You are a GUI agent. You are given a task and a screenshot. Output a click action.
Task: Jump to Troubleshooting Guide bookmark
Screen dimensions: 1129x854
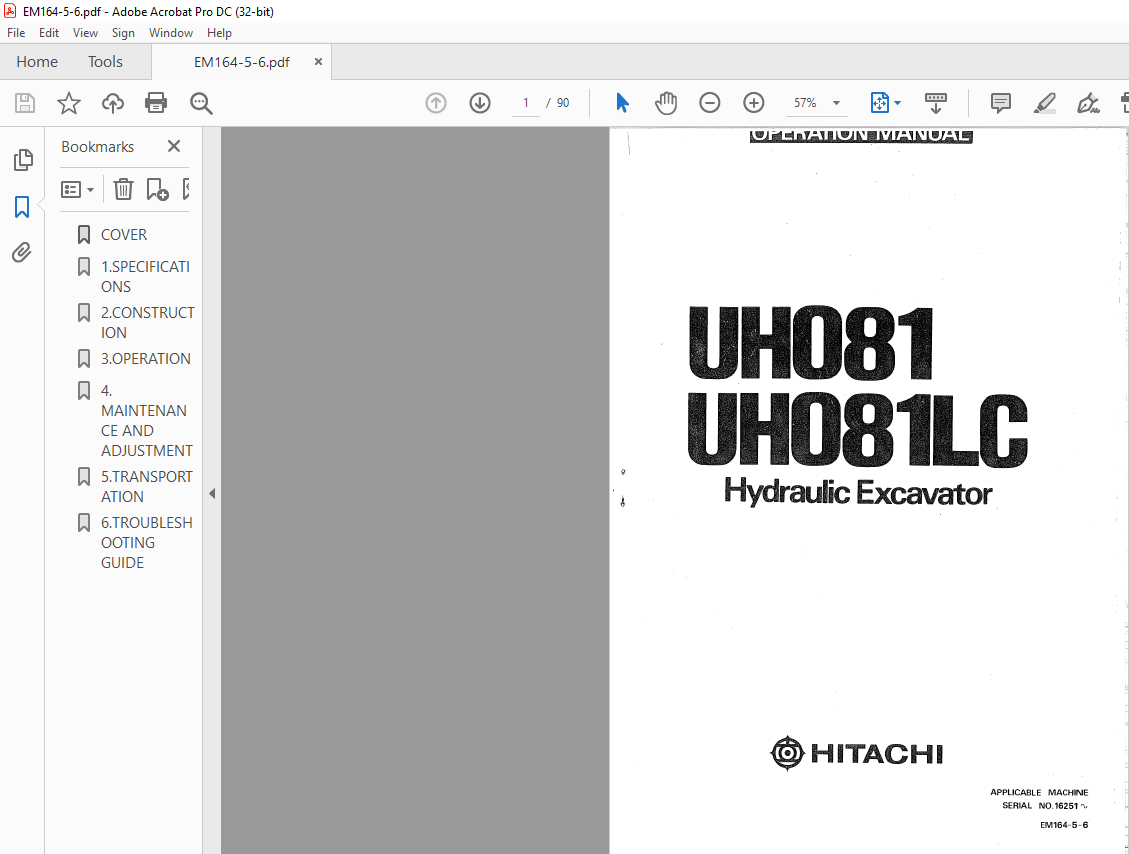coord(147,543)
